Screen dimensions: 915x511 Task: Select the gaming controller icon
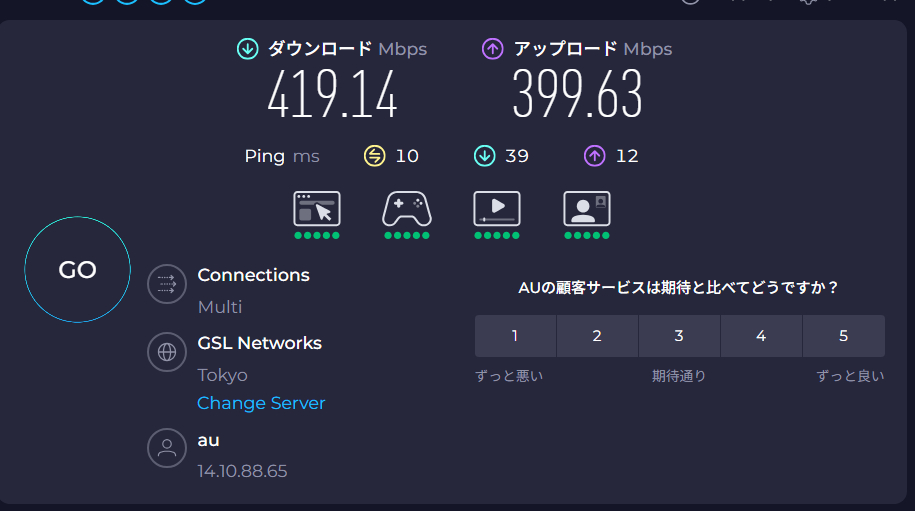click(407, 209)
